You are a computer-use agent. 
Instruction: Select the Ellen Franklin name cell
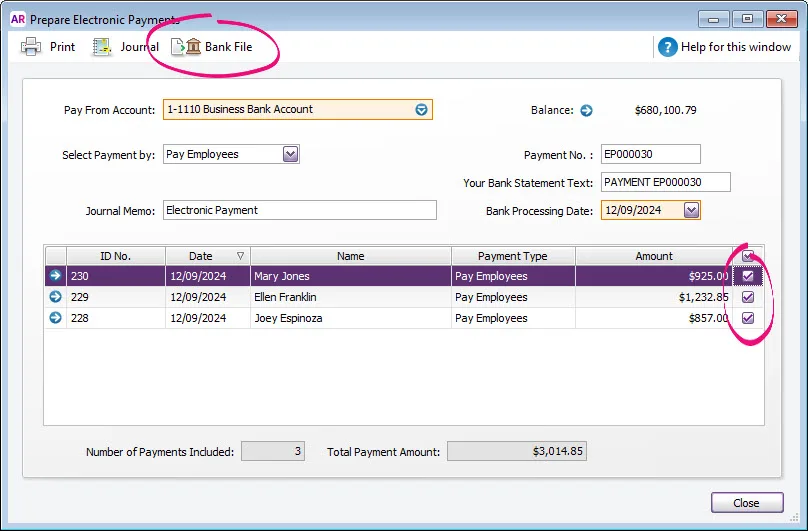coord(350,297)
